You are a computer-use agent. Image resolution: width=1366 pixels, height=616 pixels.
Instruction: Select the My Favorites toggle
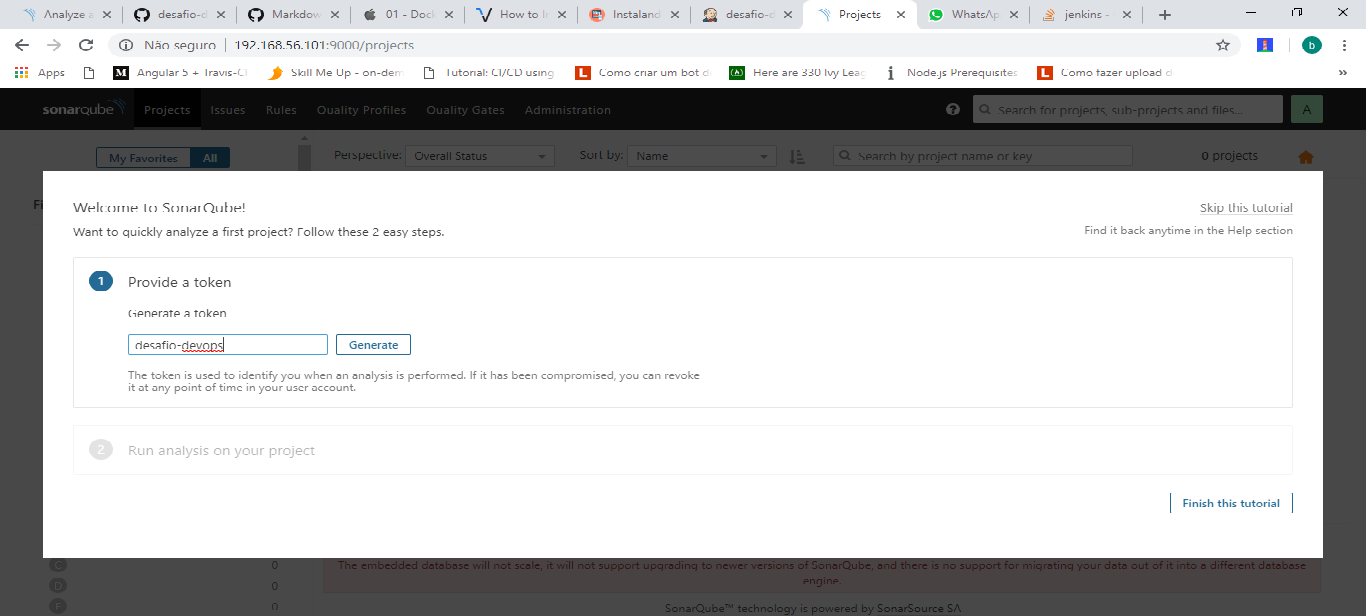pos(143,158)
